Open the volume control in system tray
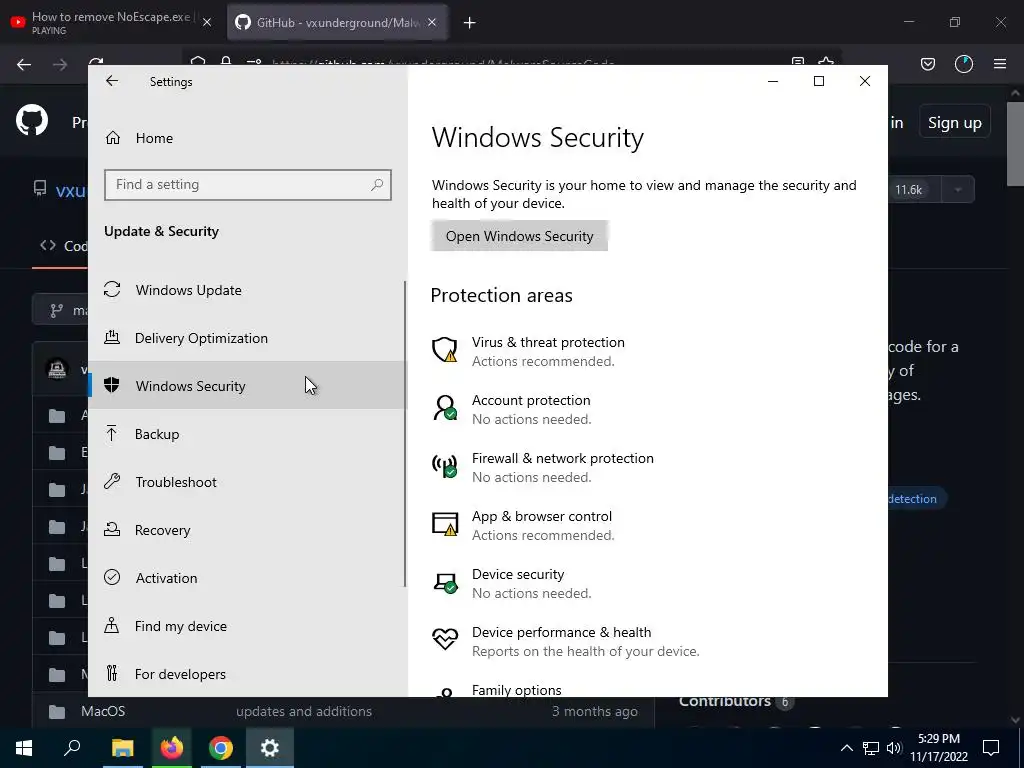 894,748
